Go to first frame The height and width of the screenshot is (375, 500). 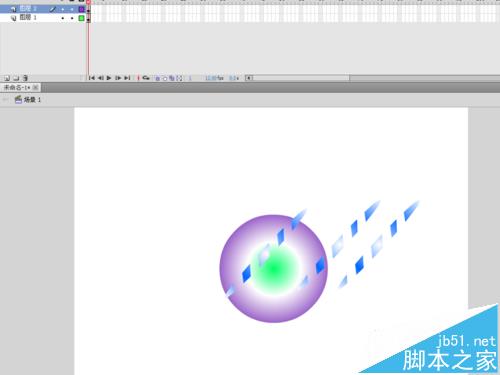click(x=91, y=78)
